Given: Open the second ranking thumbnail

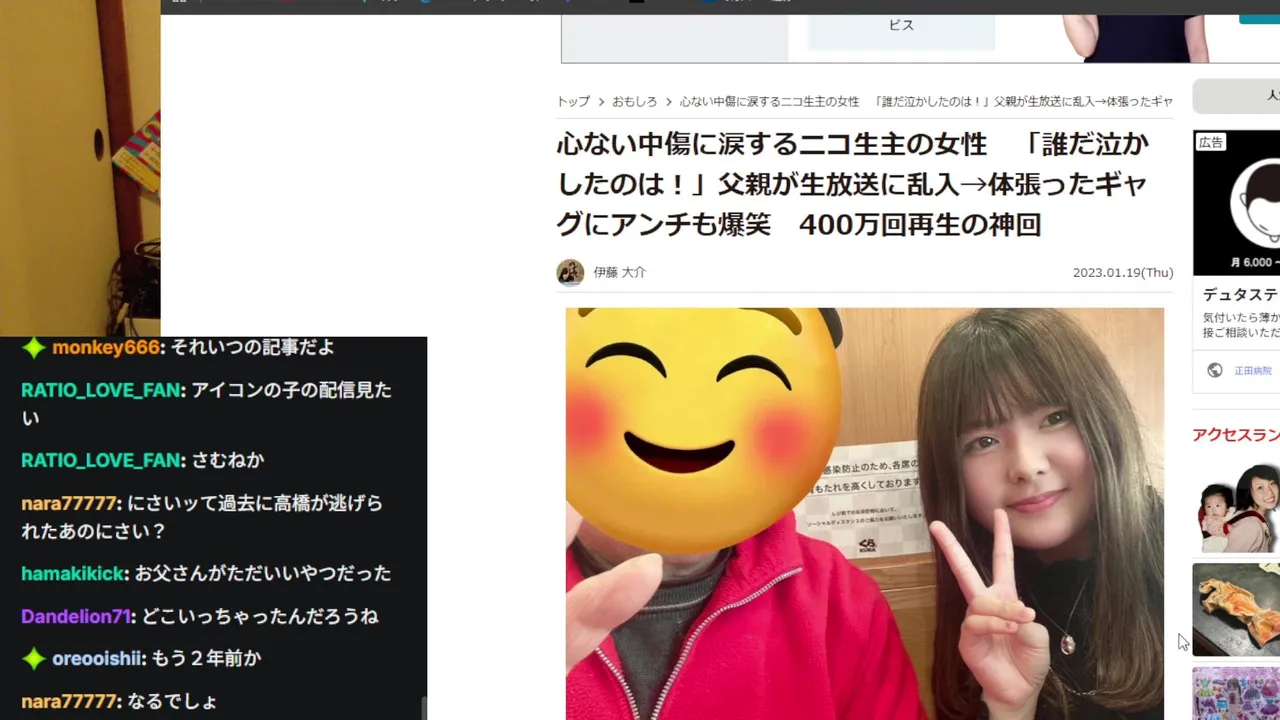Looking at the screenshot, I should point(1236,609).
